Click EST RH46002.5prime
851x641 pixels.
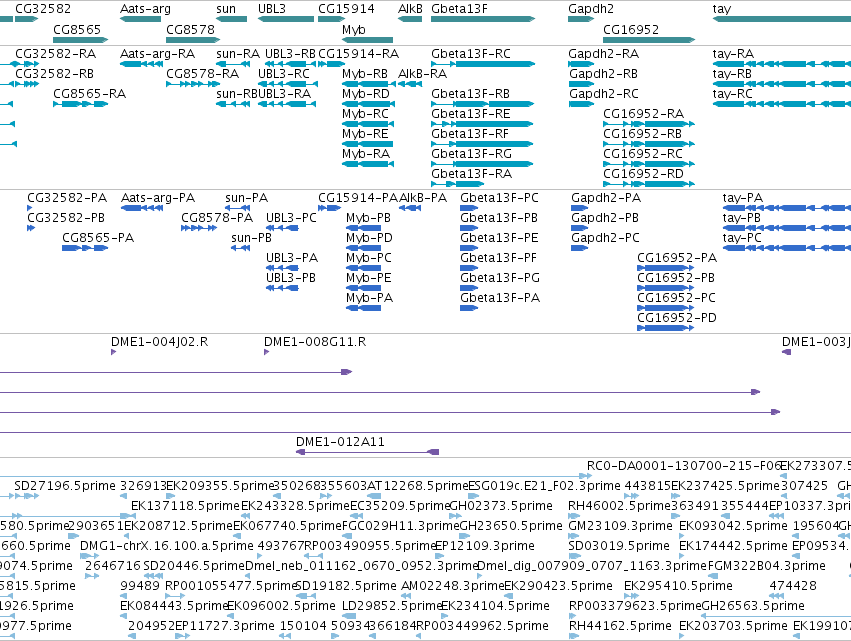(619, 506)
